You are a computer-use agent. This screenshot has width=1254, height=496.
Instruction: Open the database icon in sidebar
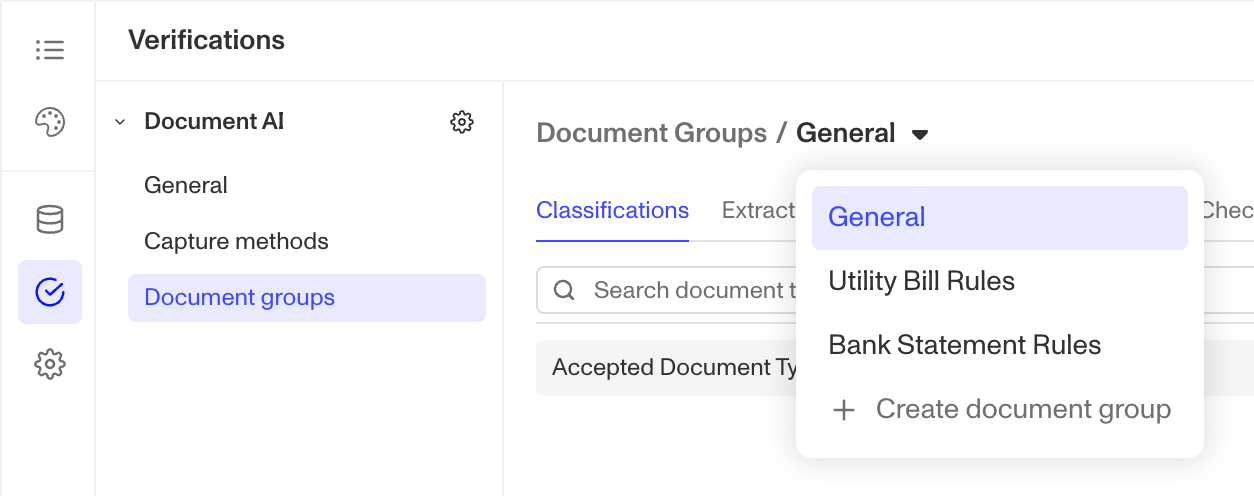click(49, 219)
